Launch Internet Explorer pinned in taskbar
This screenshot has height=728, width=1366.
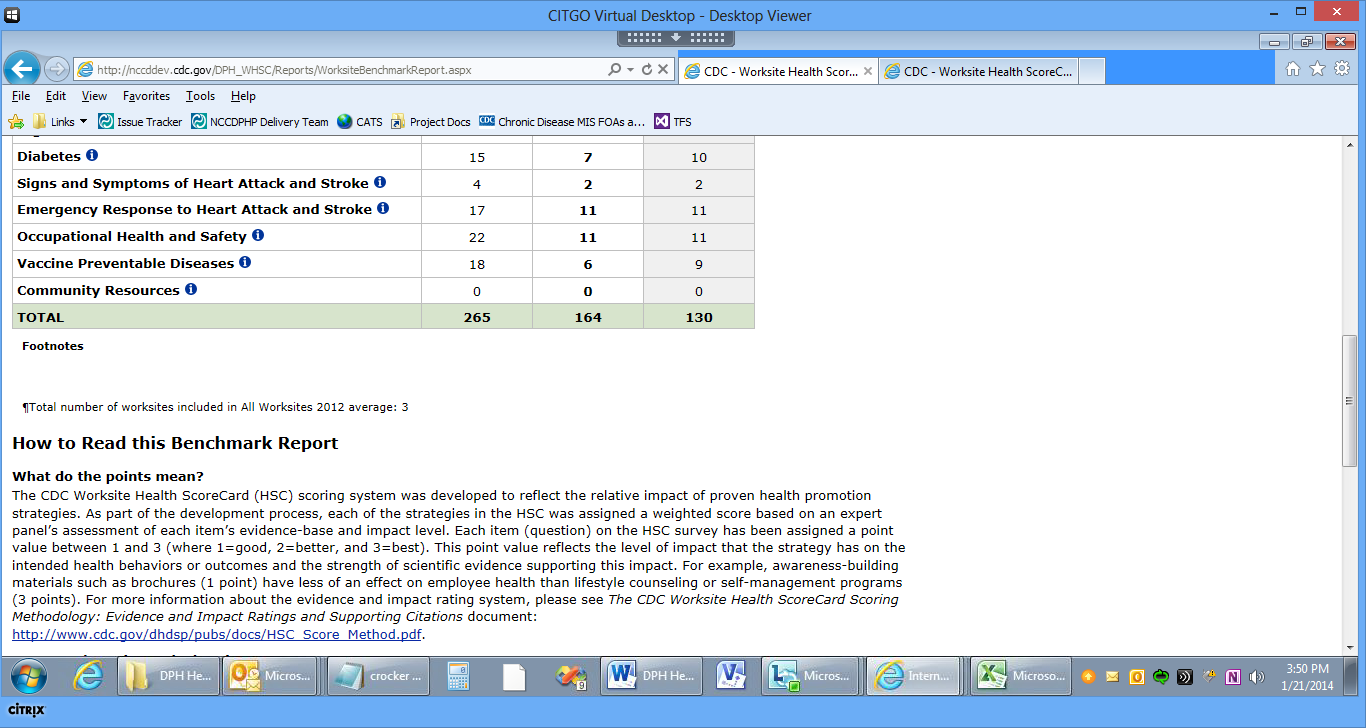point(89,676)
